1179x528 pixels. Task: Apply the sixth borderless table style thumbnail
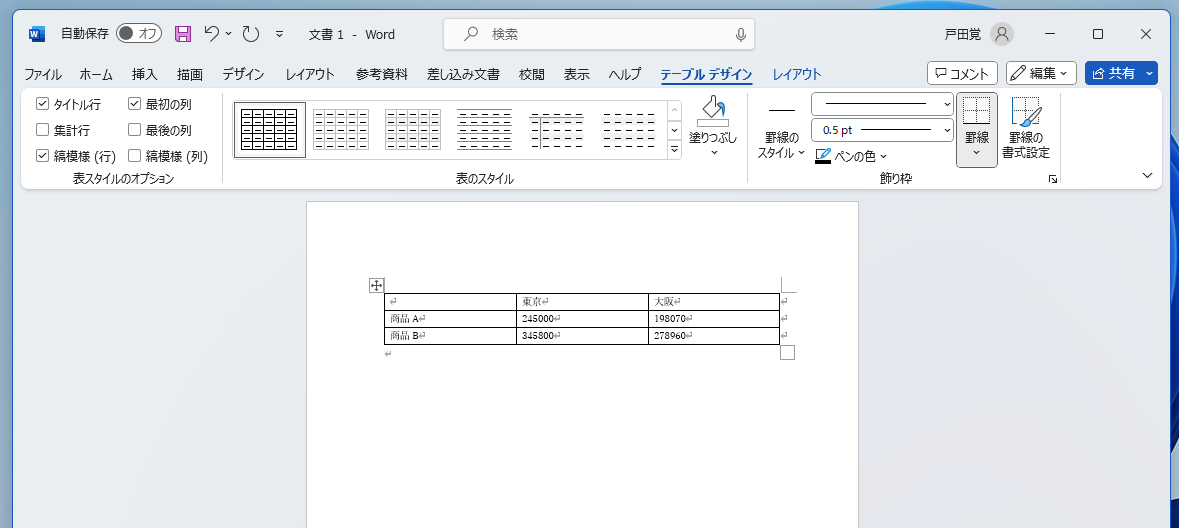[629, 130]
